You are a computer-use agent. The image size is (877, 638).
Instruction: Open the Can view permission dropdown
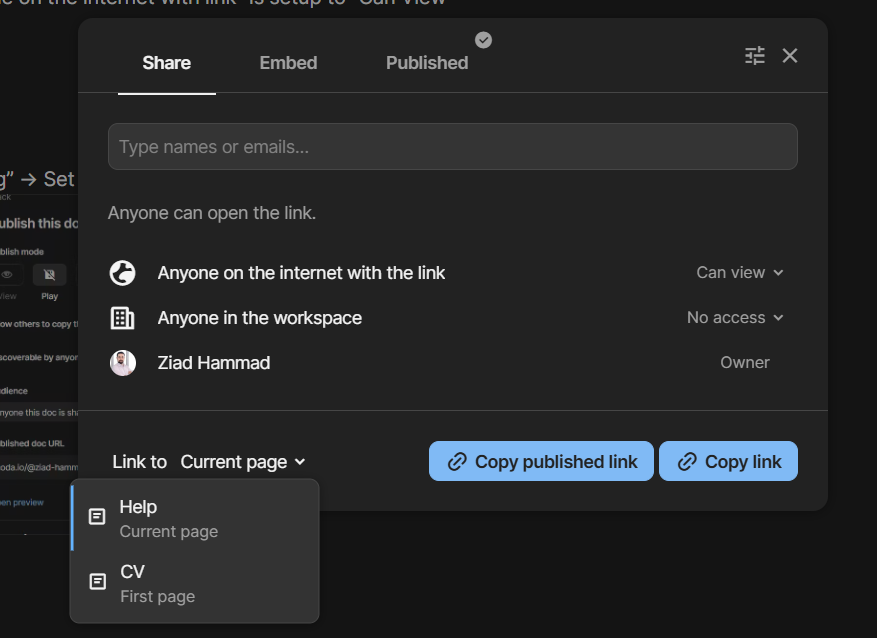coord(740,273)
